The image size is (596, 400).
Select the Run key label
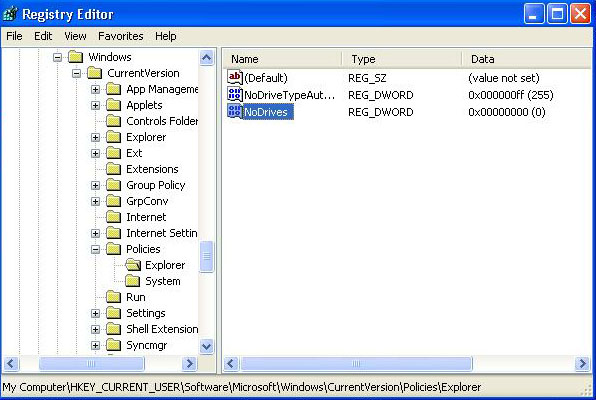136,297
